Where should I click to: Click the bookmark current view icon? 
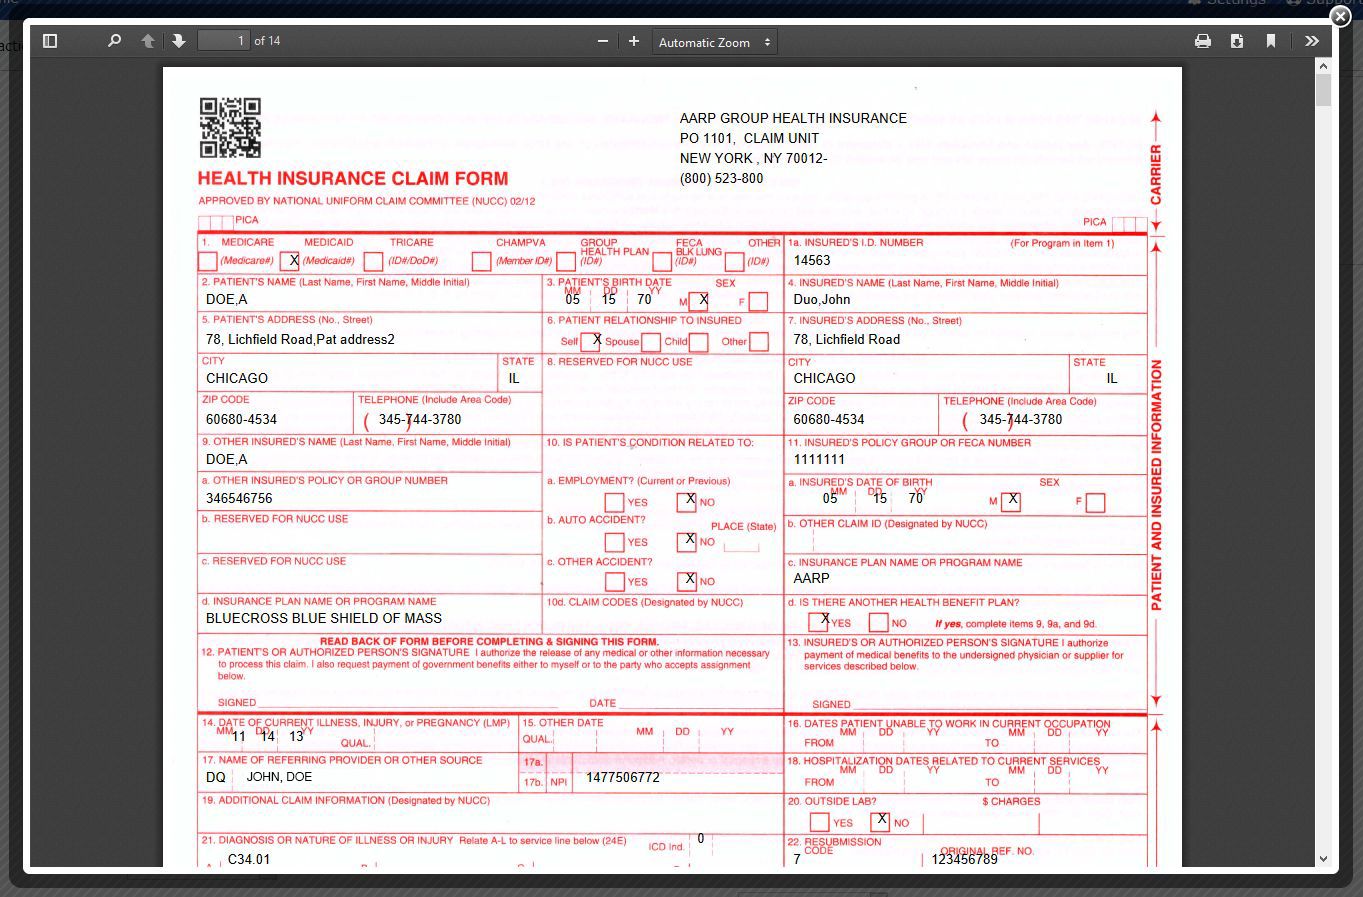[x=1271, y=41]
